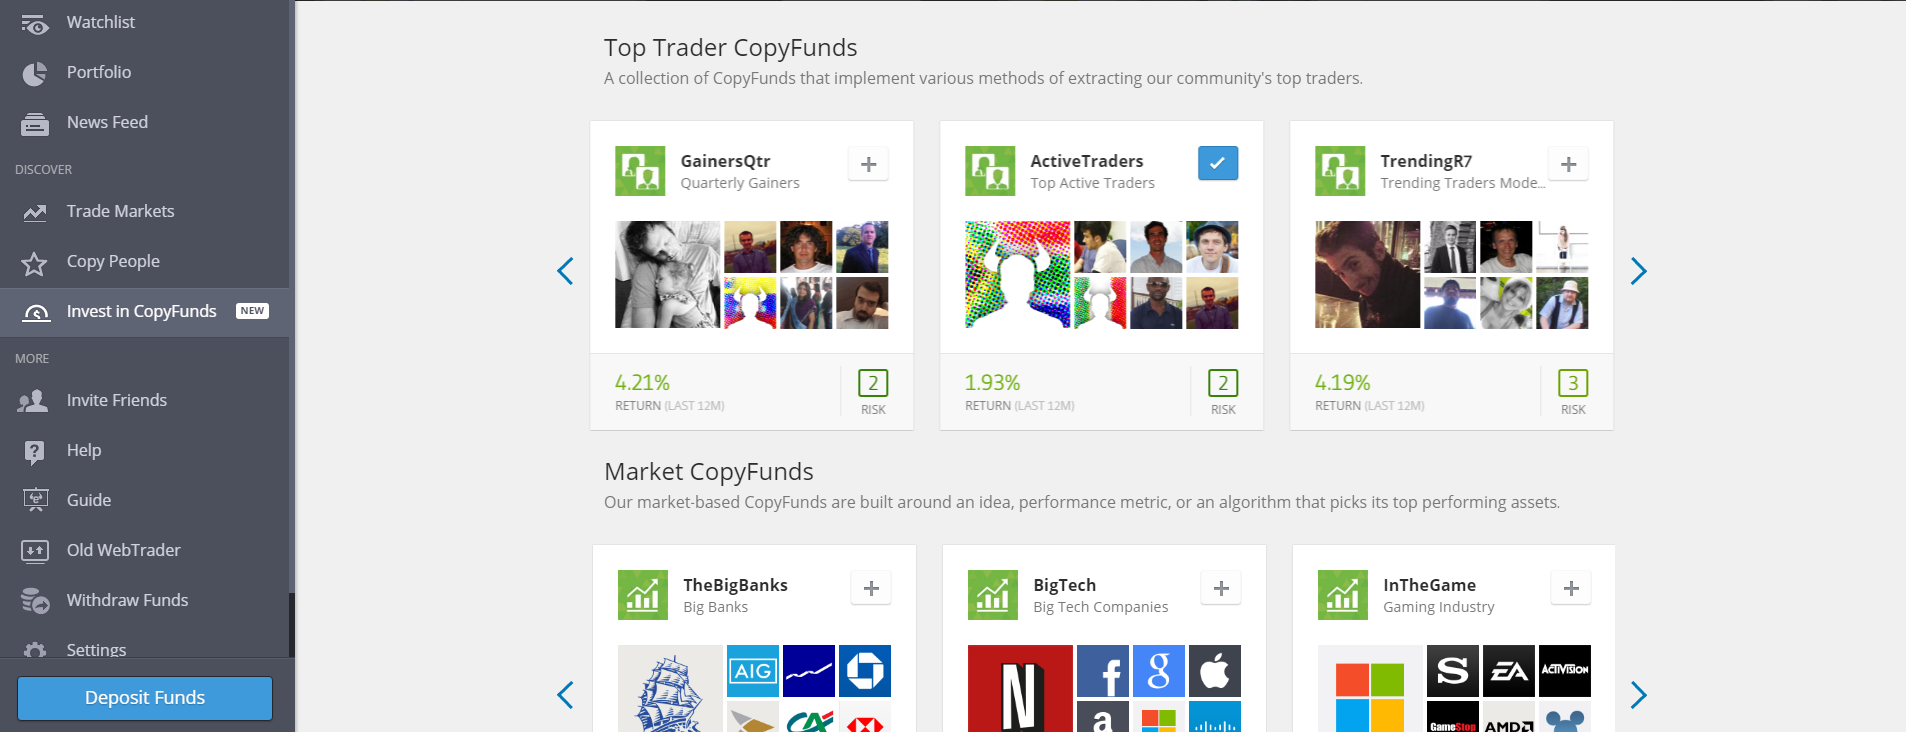Viewport: 1906px width, 732px height.
Task: Click the Withdraw Funds coins icon
Action: tap(35, 601)
